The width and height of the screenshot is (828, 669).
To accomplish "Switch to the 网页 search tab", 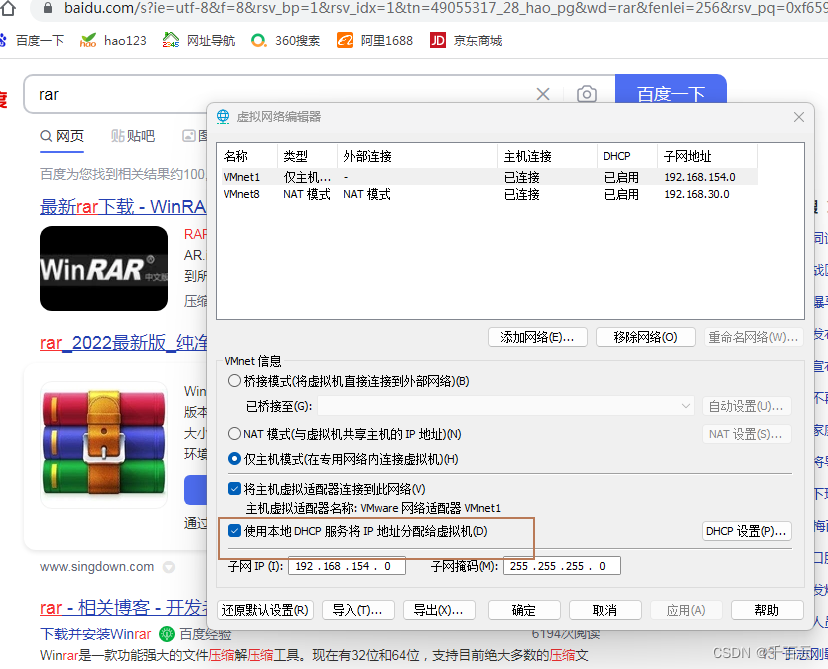I will pos(62,136).
